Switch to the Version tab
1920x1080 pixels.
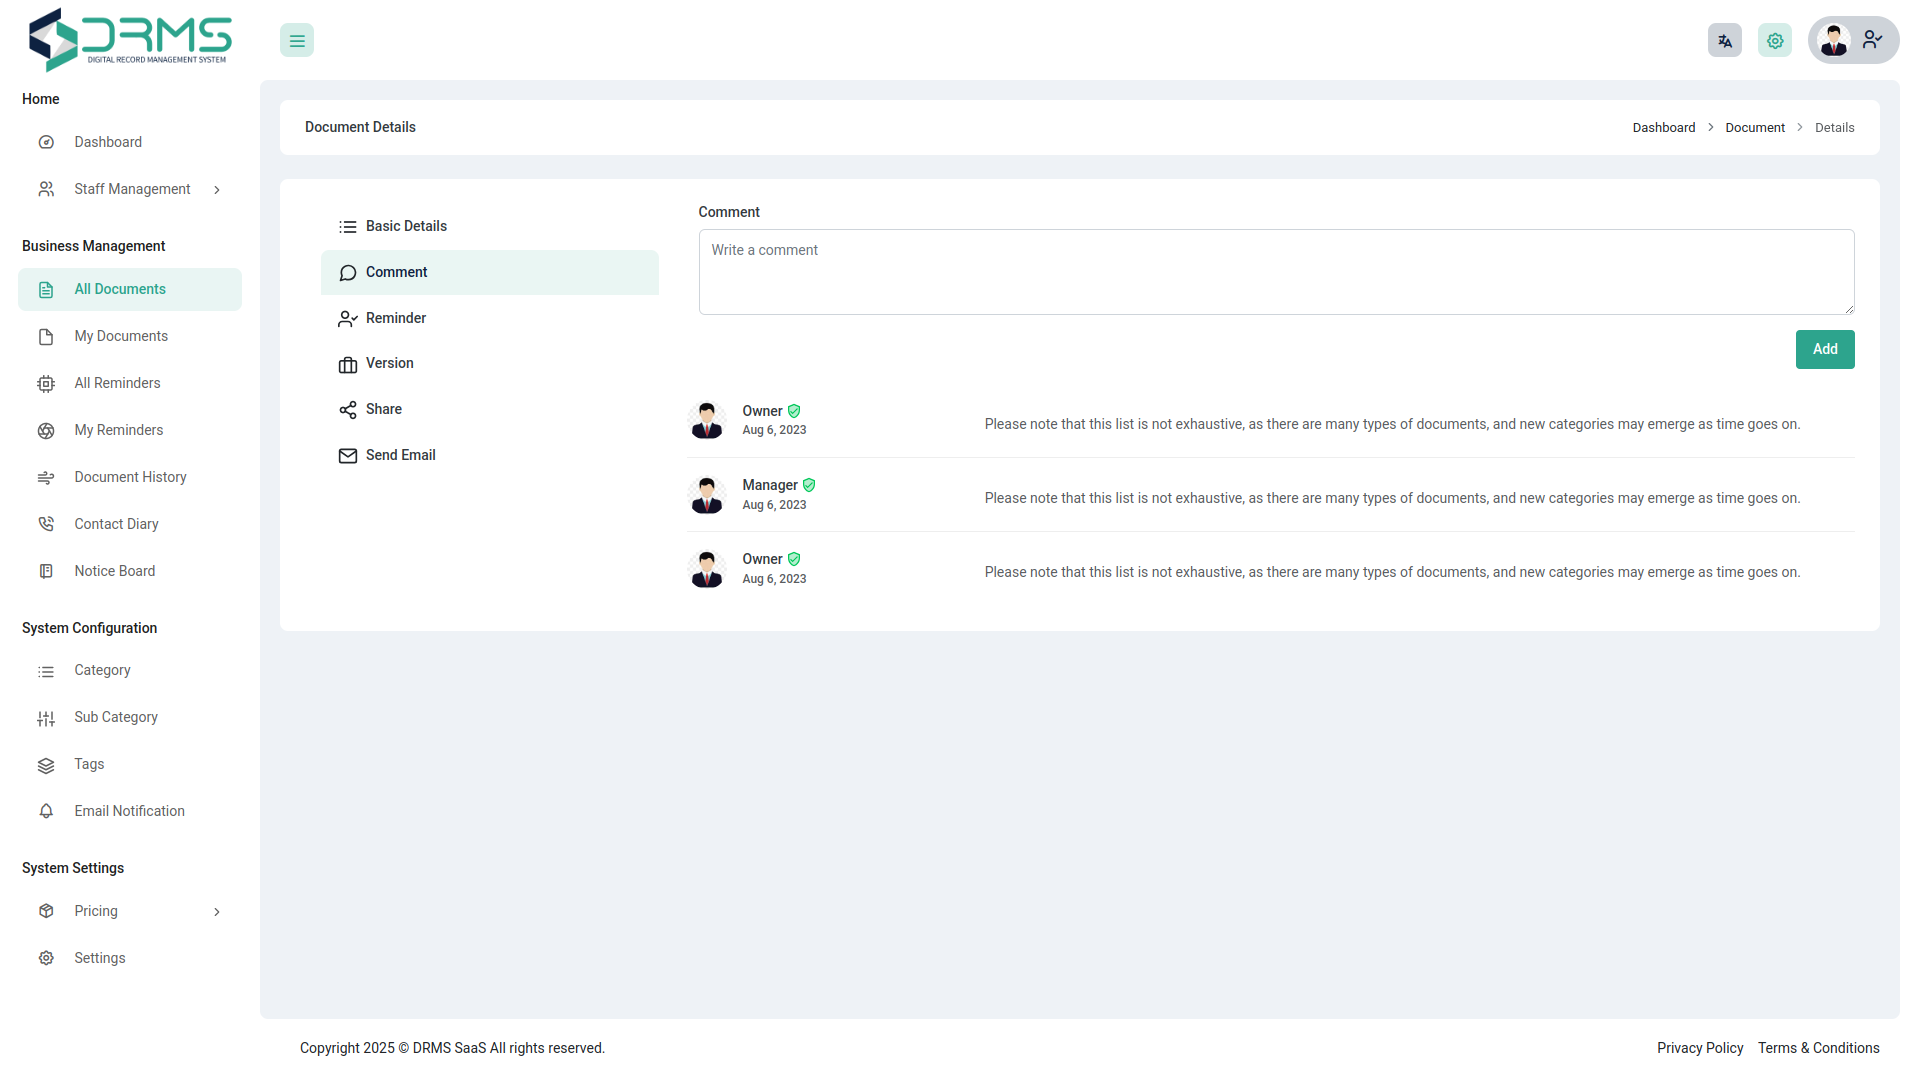pyautogui.click(x=389, y=363)
